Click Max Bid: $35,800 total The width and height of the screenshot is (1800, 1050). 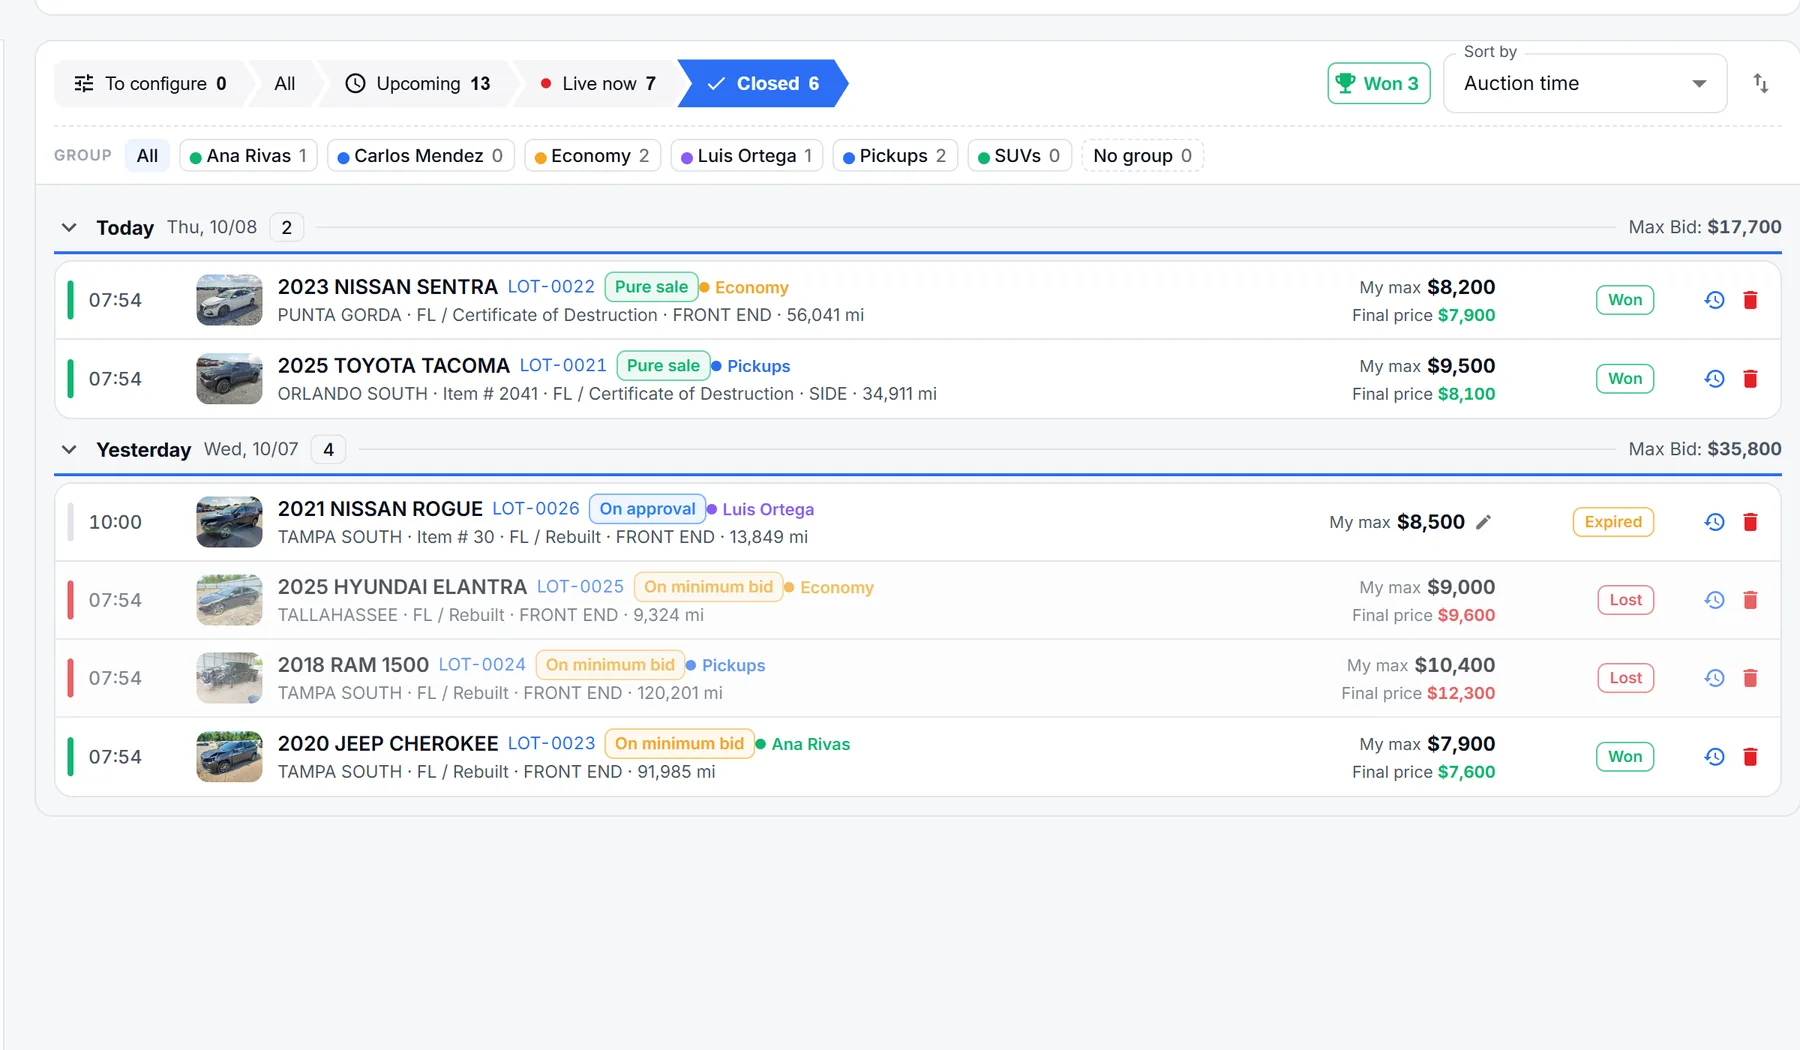point(1705,449)
